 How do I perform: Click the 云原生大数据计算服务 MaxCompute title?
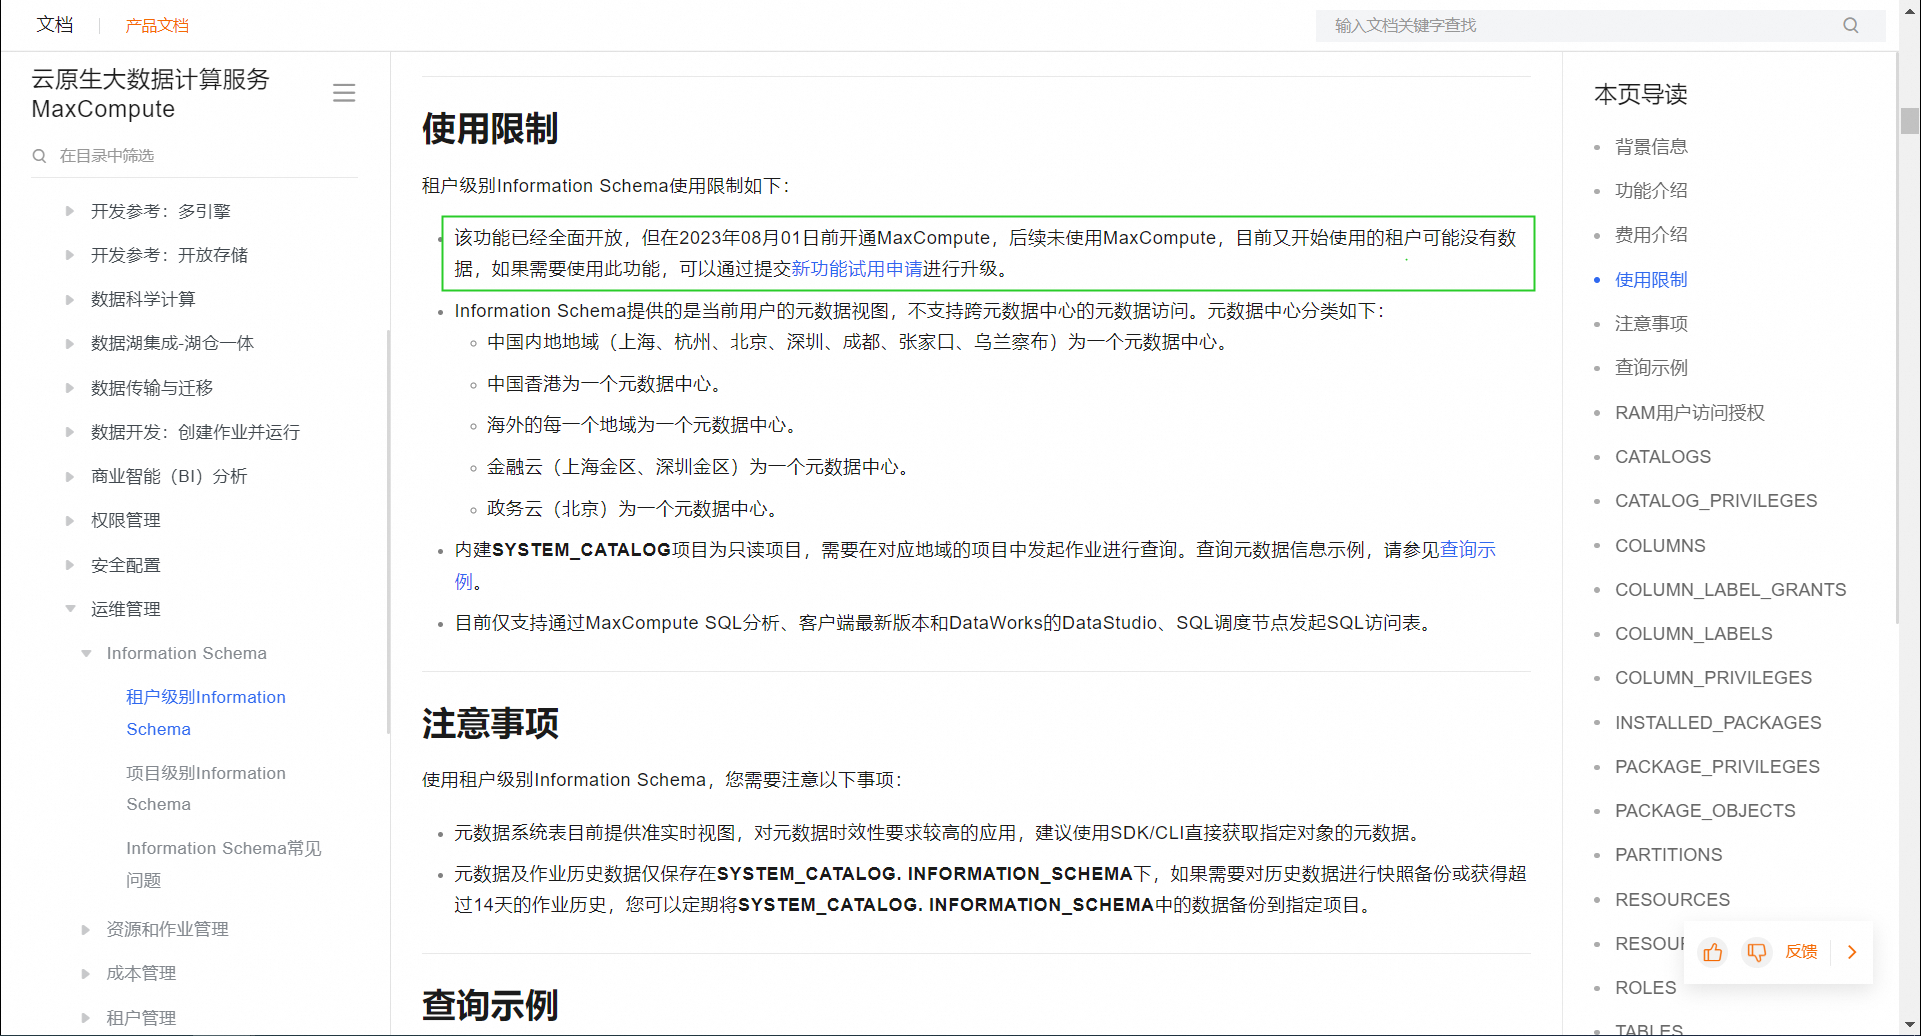(x=151, y=93)
